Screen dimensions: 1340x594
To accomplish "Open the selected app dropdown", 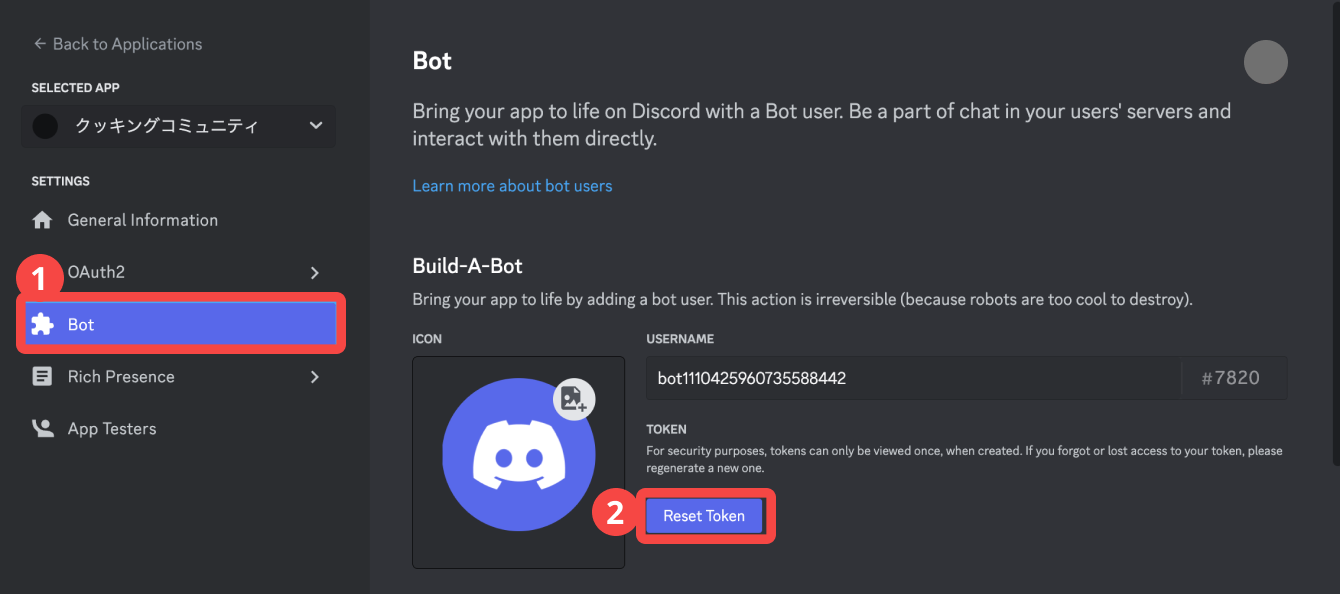I will tap(316, 126).
